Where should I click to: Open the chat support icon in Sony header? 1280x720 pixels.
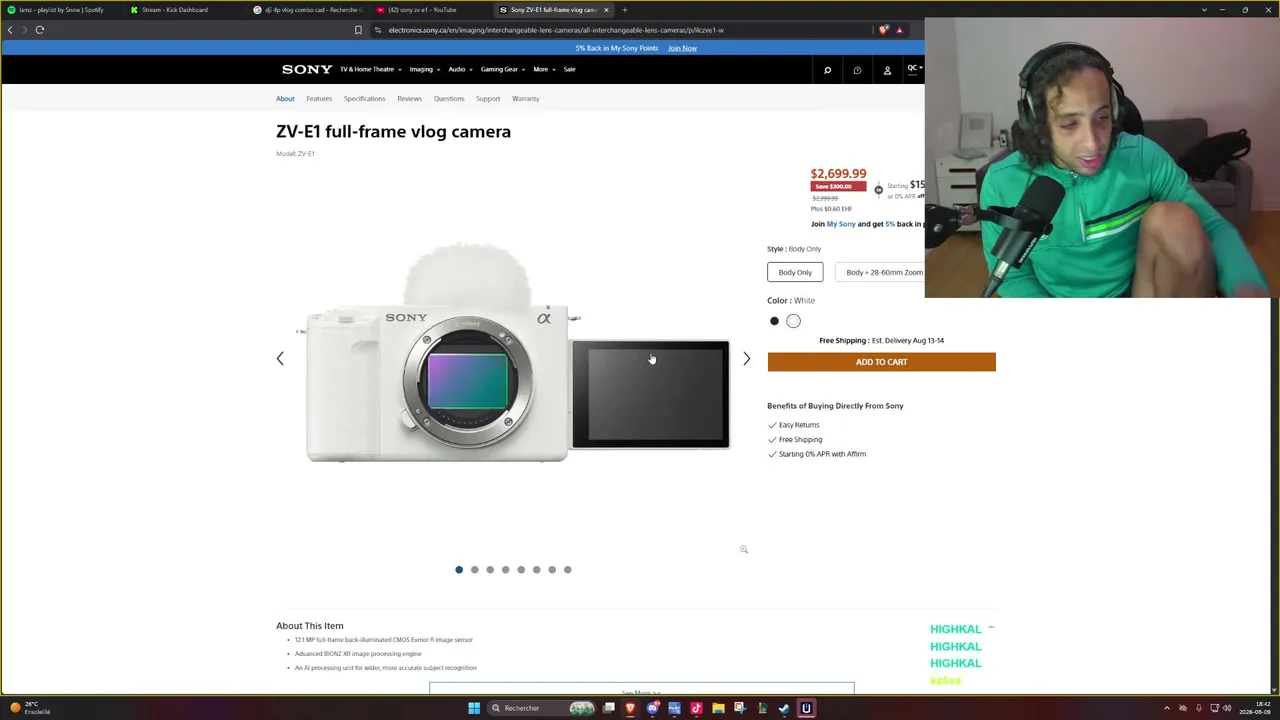[x=857, y=70]
